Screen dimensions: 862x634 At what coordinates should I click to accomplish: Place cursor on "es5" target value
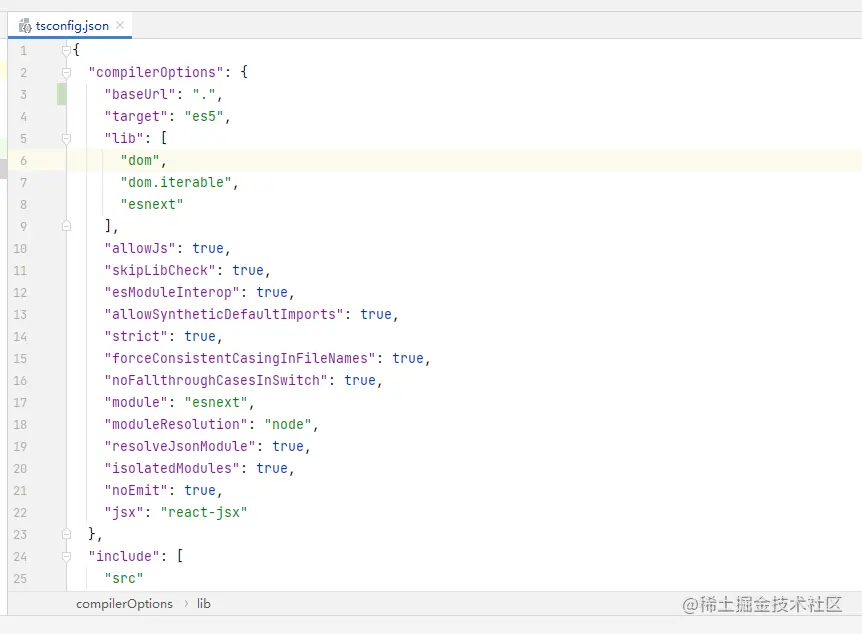point(204,117)
